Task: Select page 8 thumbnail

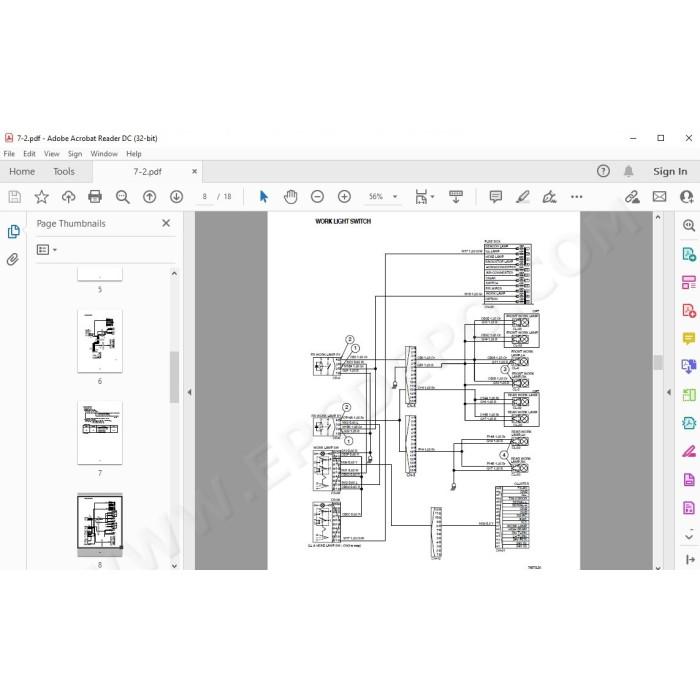Action: pyautogui.click(x=100, y=522)
